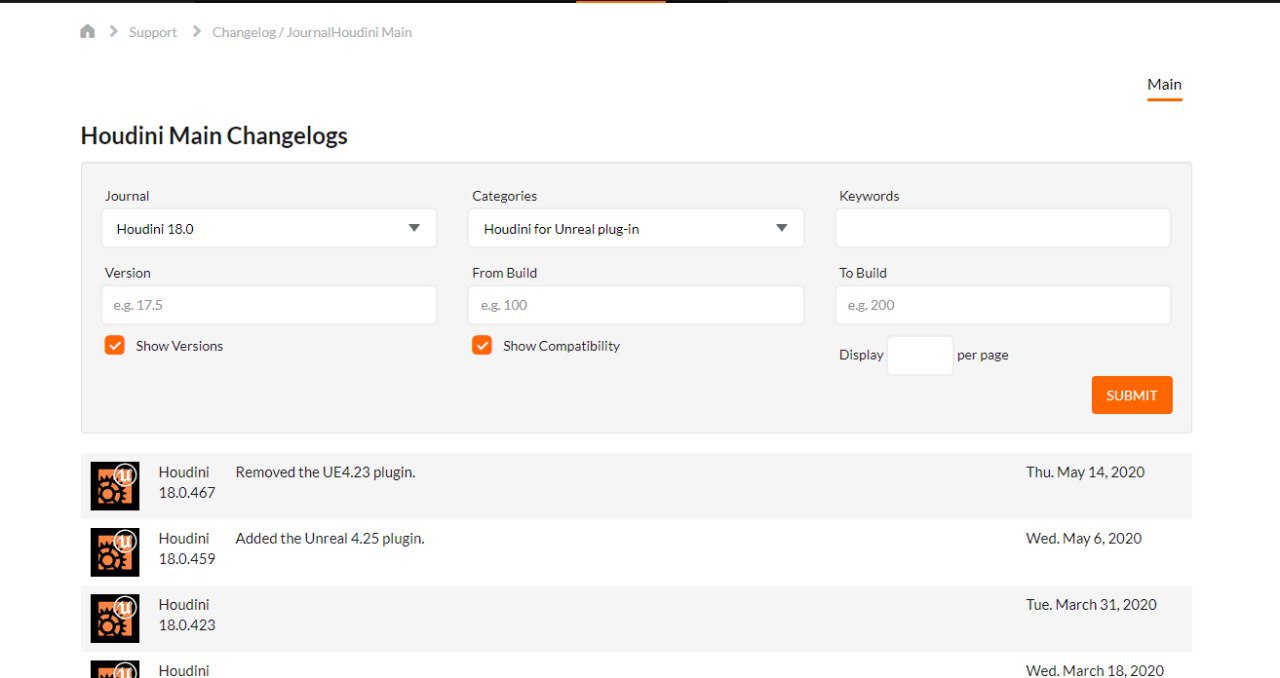Select the Houdini 18.0.423 version text
The image size is (1280, 678).
(x=187, y=614)
